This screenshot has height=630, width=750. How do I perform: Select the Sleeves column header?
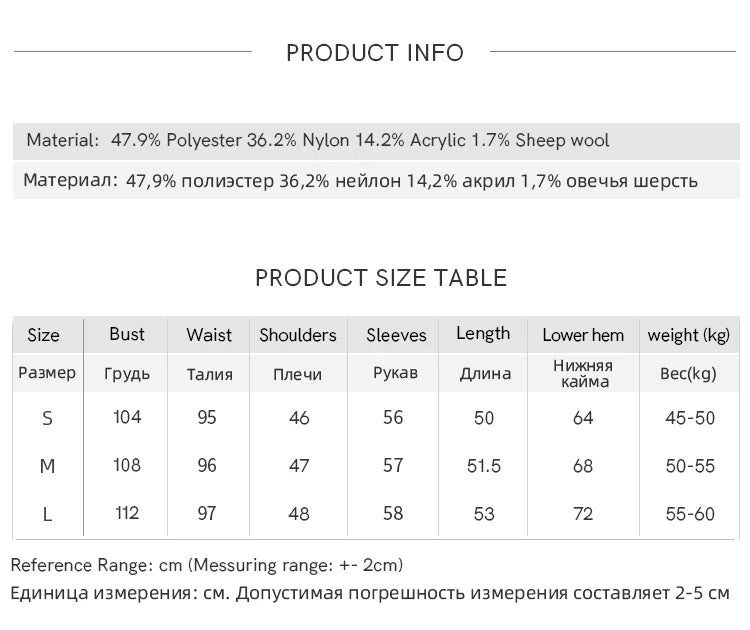tap(396, 335)
